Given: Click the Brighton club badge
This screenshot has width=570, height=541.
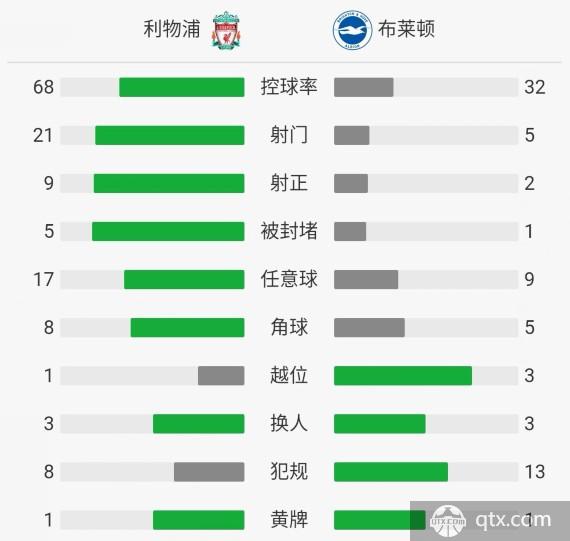Looking at the screenshot, I should (x=352, y=30).
